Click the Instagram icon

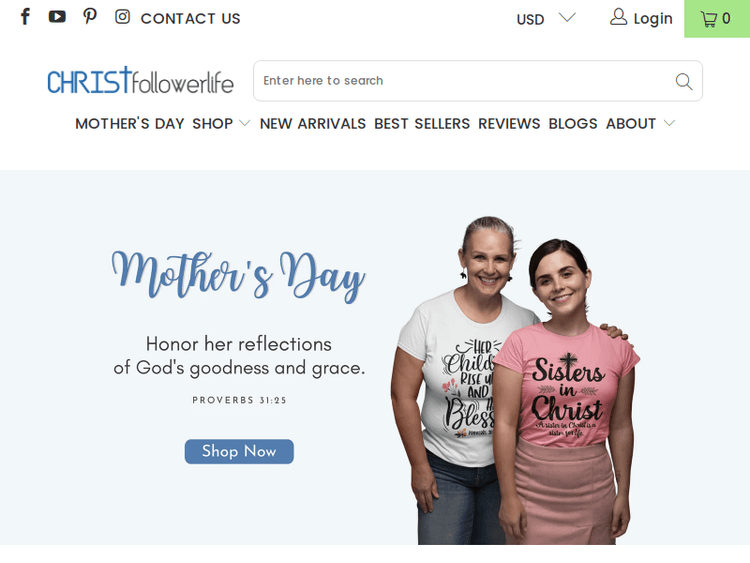click(122, 17)
